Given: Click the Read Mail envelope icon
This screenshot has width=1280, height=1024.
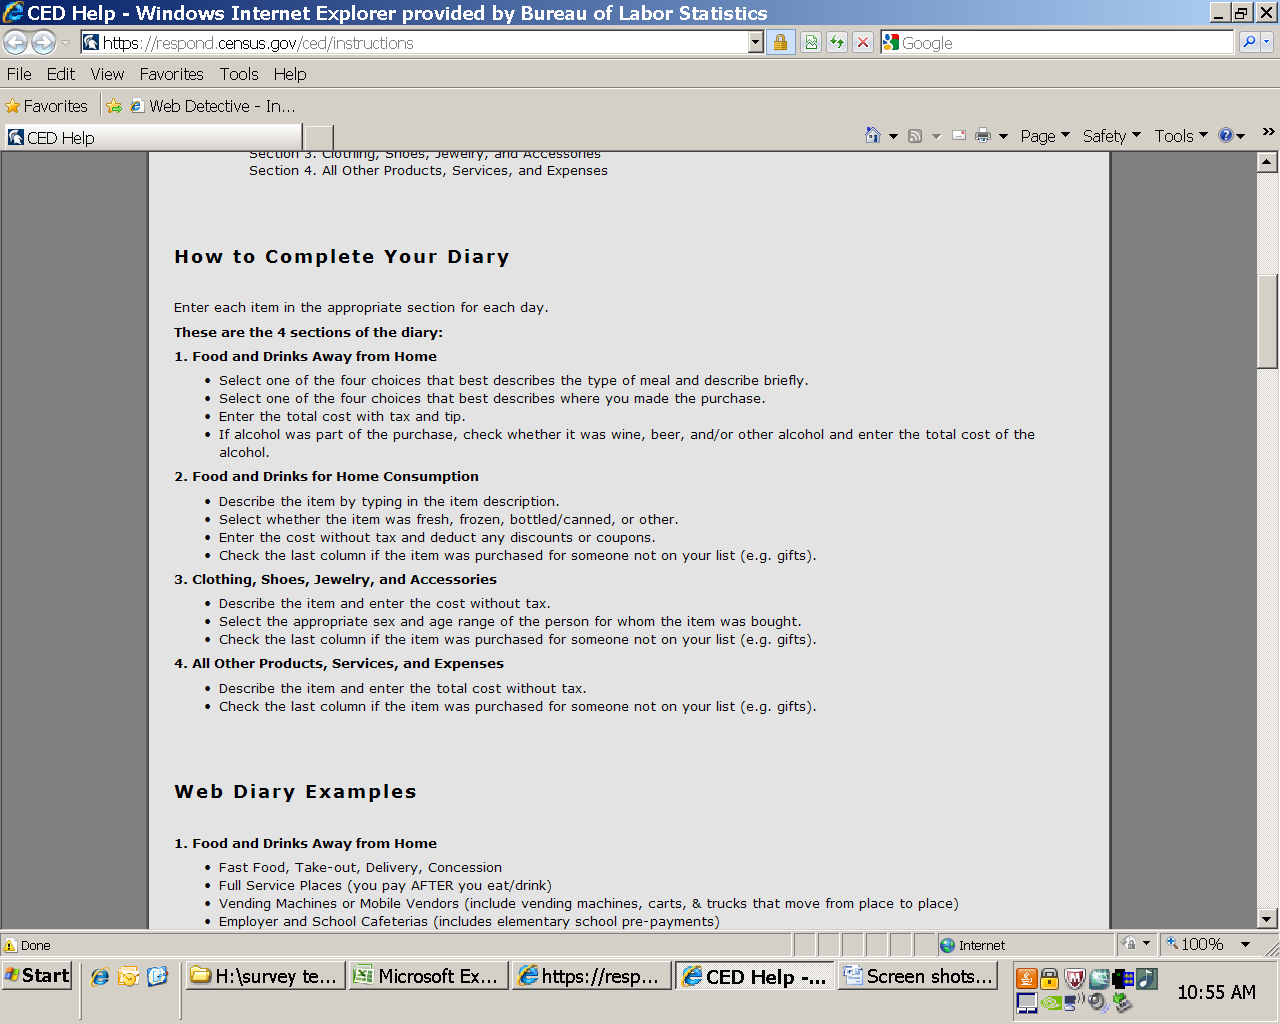Looking at the screenshot, I should [959, 136].
